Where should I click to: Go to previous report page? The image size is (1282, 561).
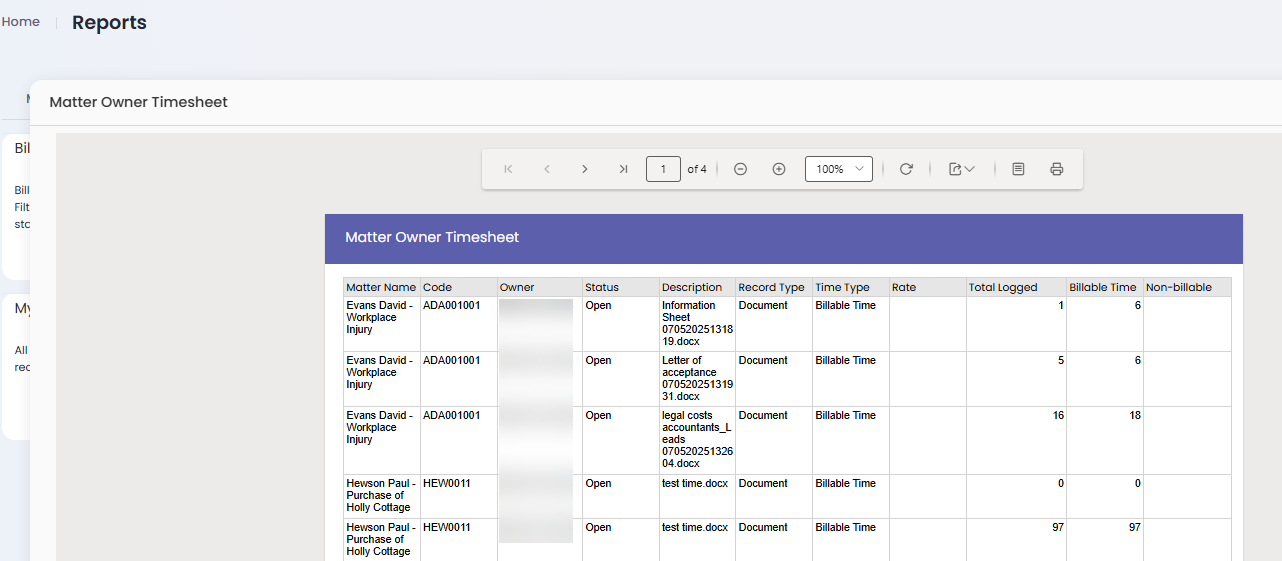(x=546, y=169)
